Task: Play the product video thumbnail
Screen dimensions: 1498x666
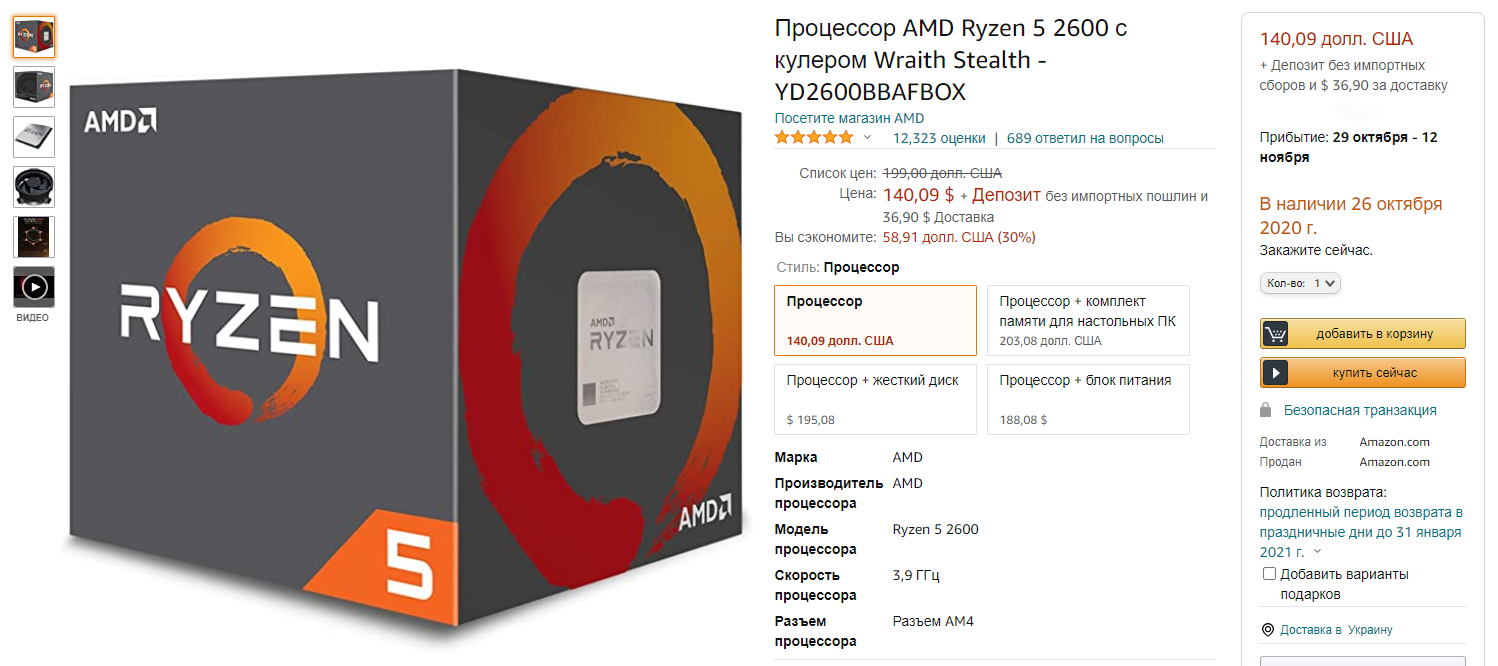Action: coord(34,288)
